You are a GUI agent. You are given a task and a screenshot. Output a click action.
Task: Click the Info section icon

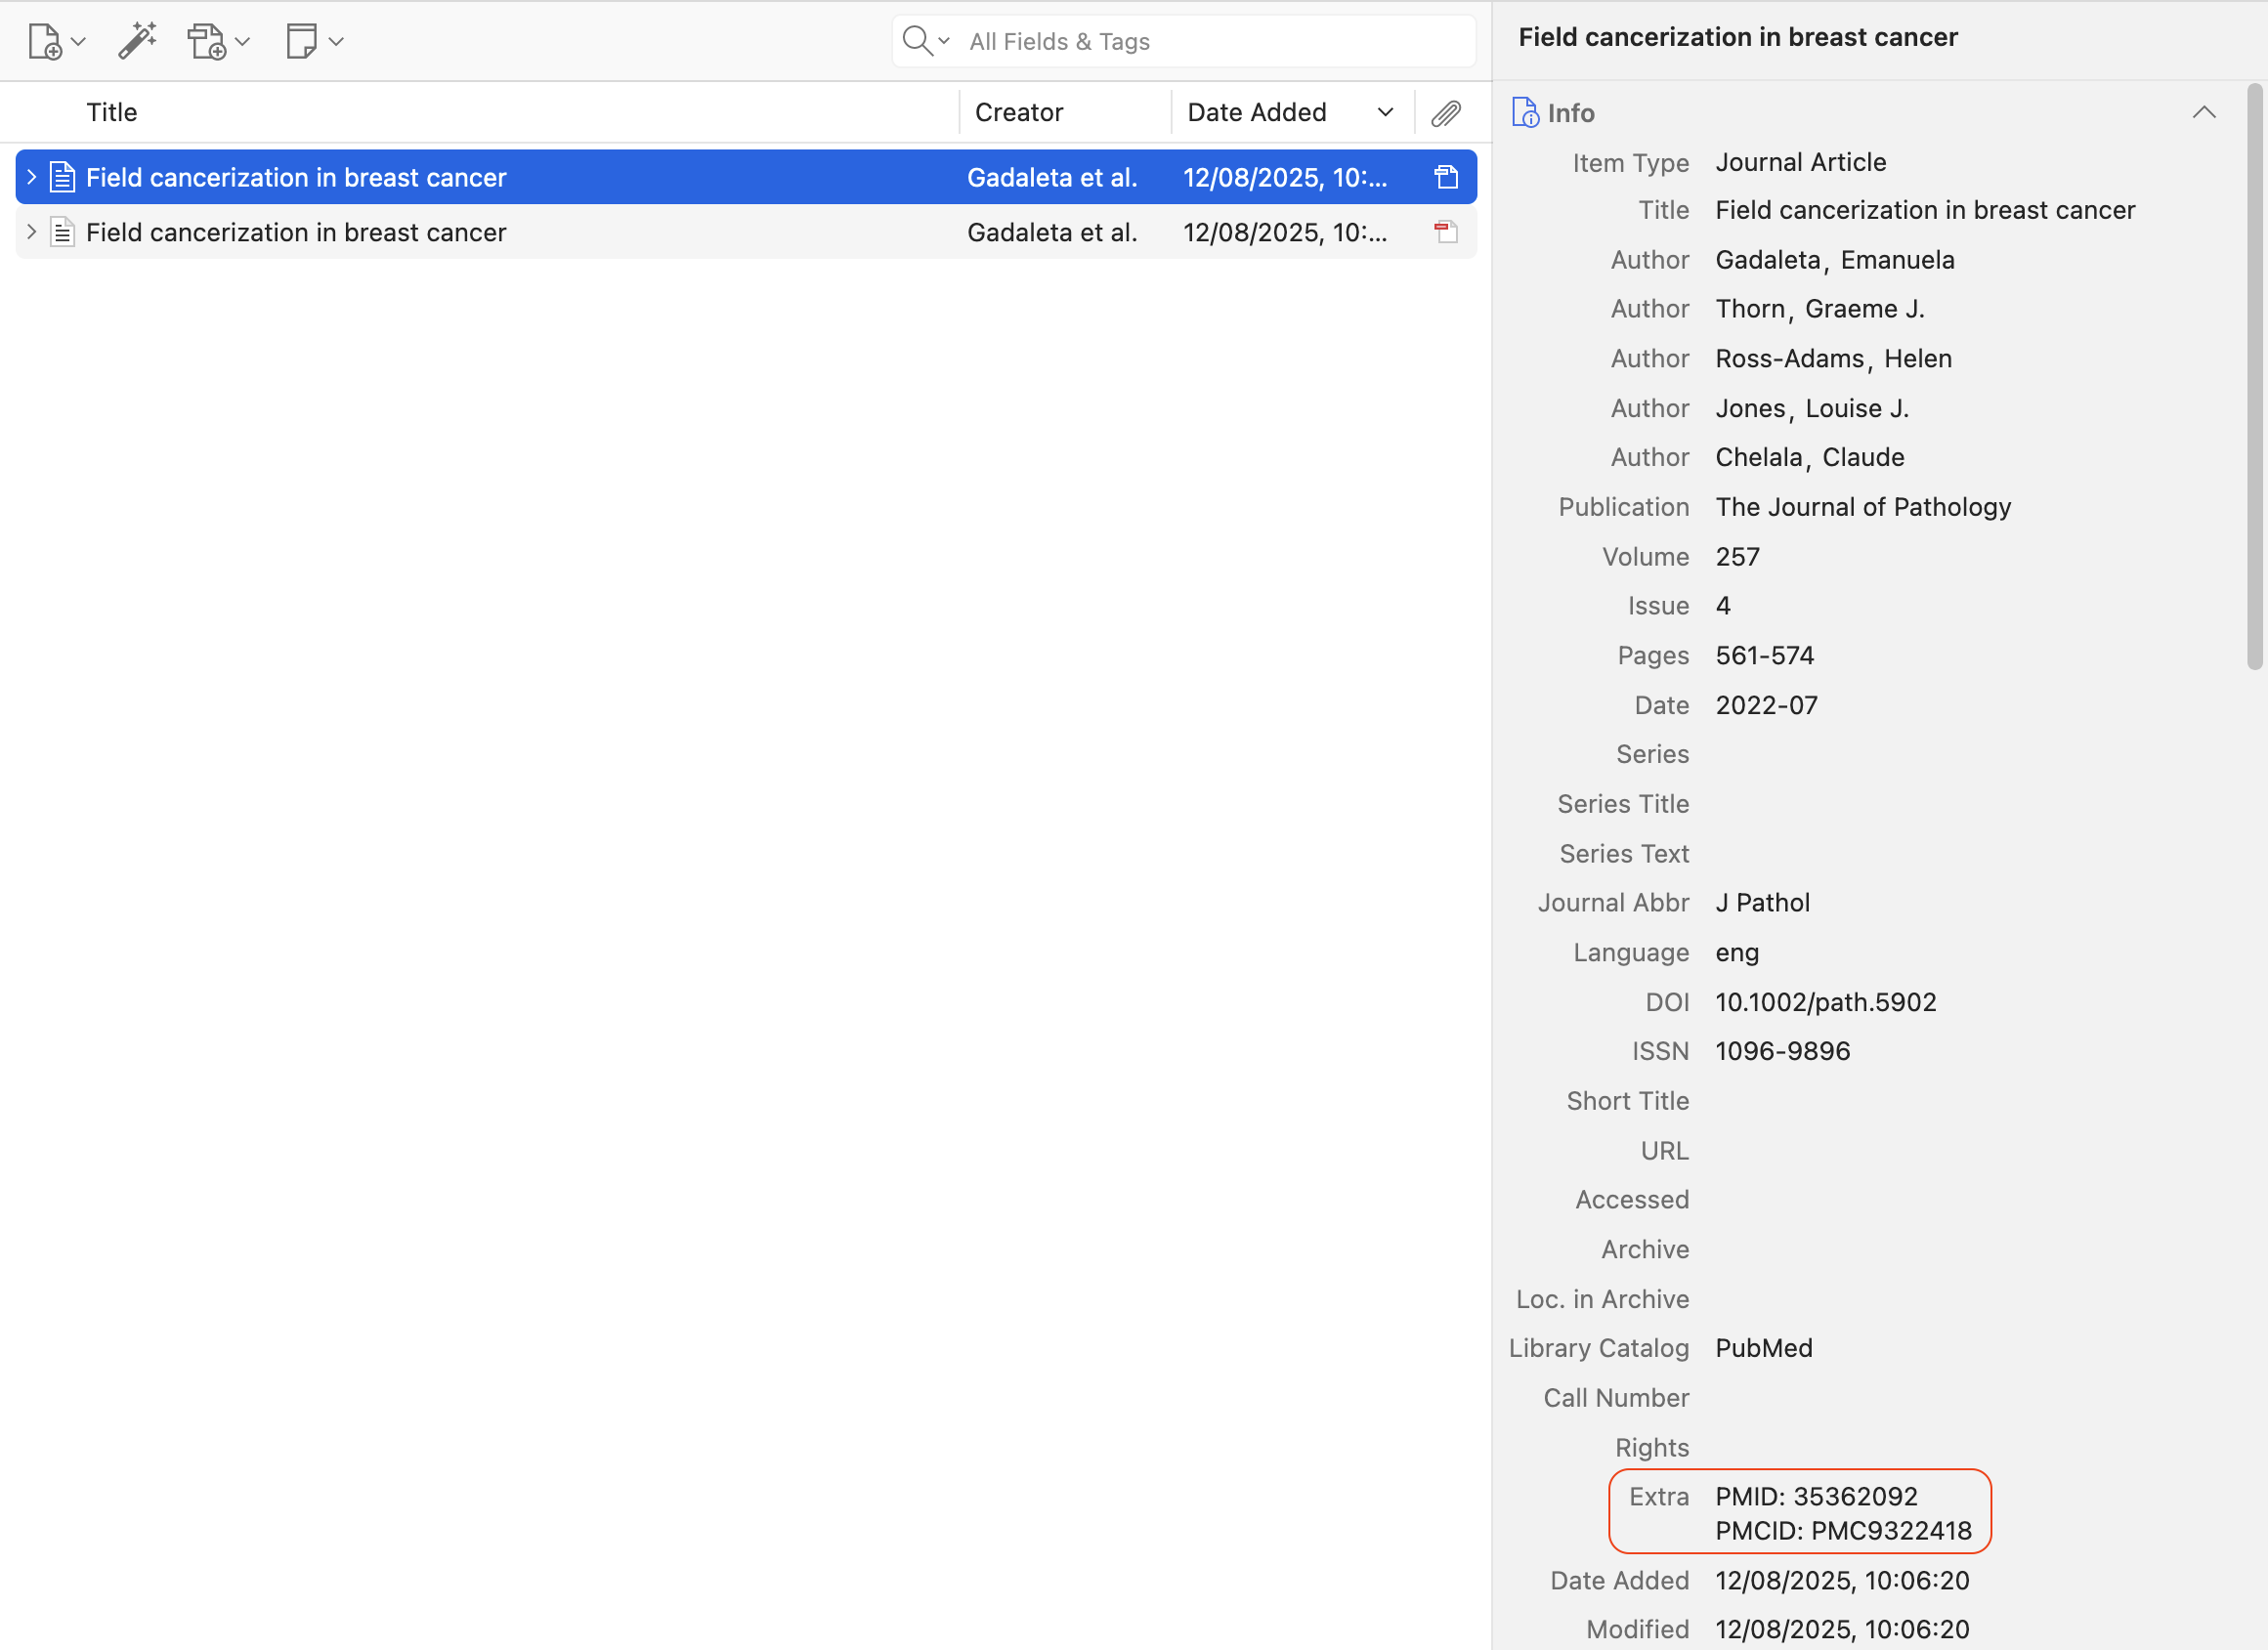pyautogui.click(x=1524, y=113)
